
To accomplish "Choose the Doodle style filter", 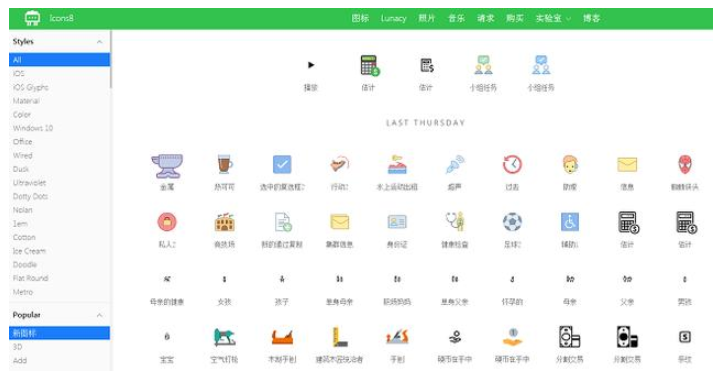I will [x=24, y=265].
